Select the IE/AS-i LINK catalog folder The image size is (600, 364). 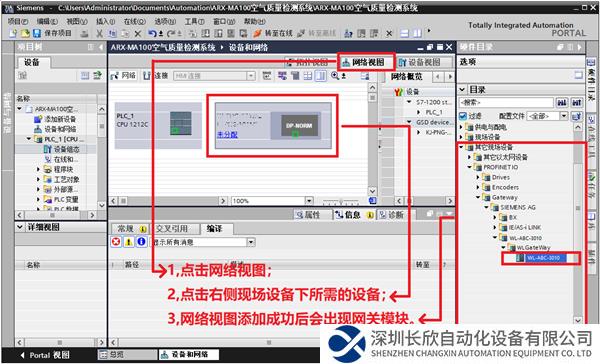point(525,227)
